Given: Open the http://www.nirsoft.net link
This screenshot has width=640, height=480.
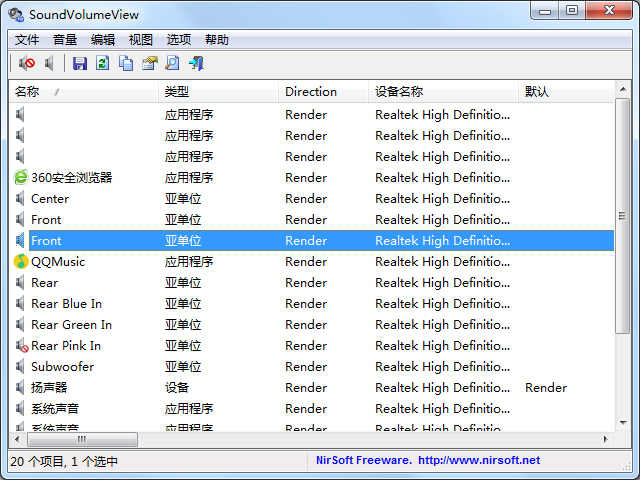Looking at the screenshot, I should pyautogui.click(x=479, y=460).
